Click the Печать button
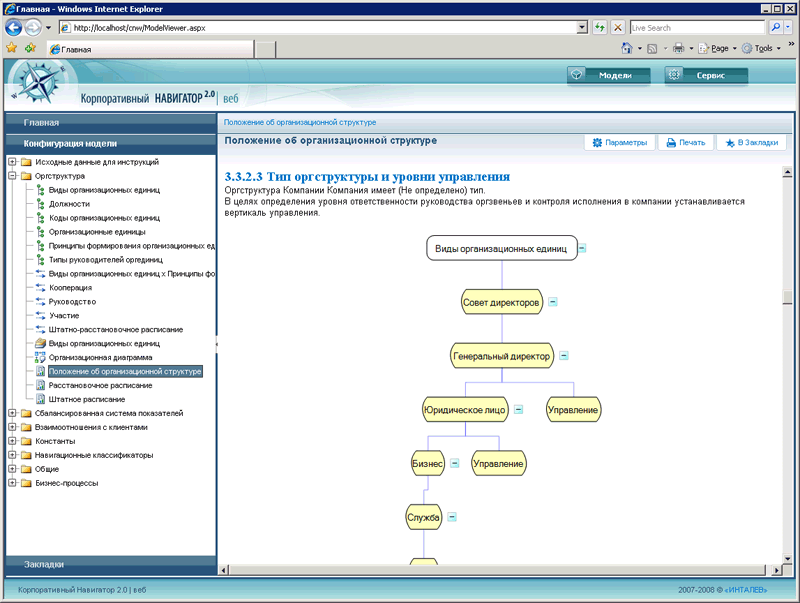The image size is (800, 603). (x=686, y=143)
